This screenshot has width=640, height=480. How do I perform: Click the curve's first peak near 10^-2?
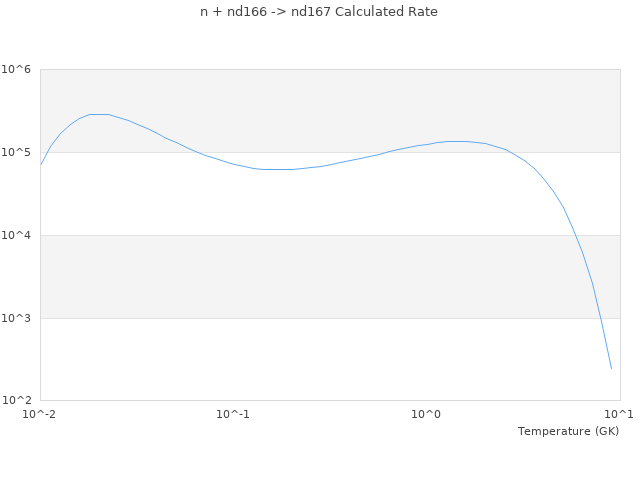point(98,114)
